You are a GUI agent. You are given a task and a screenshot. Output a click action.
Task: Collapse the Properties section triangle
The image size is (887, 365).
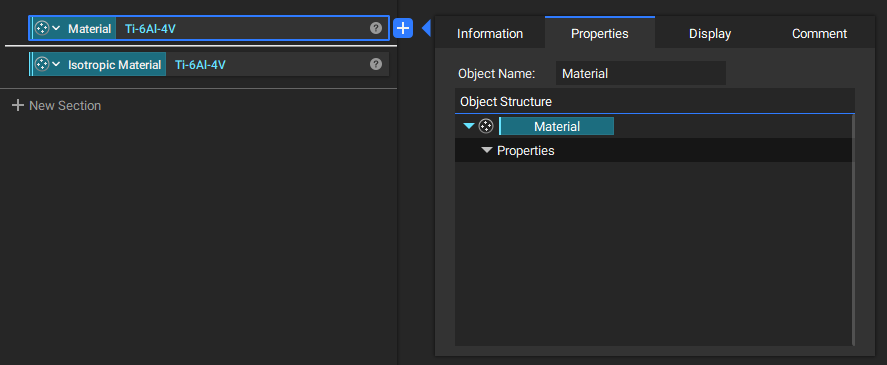pos(486,151)
